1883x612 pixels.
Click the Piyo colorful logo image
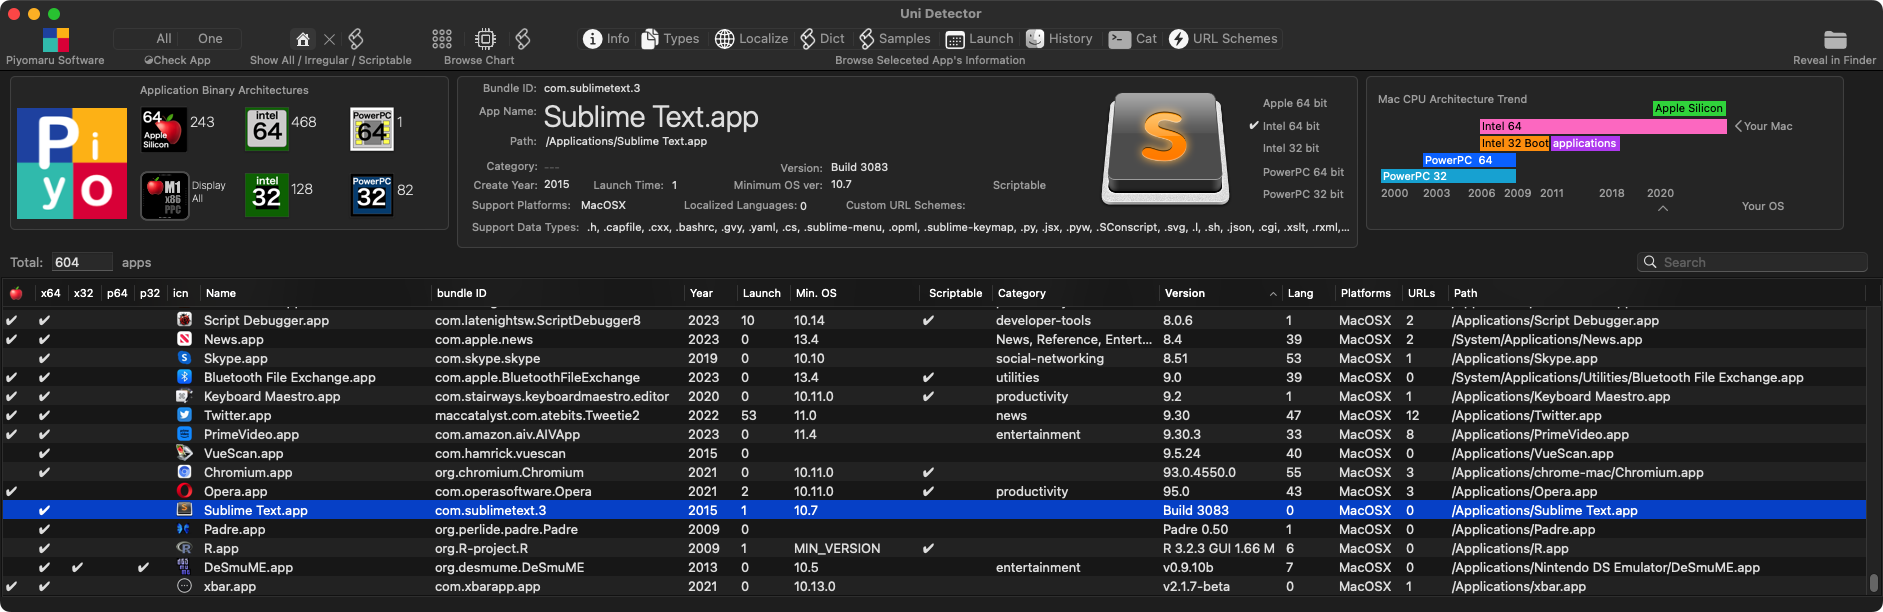72,164
